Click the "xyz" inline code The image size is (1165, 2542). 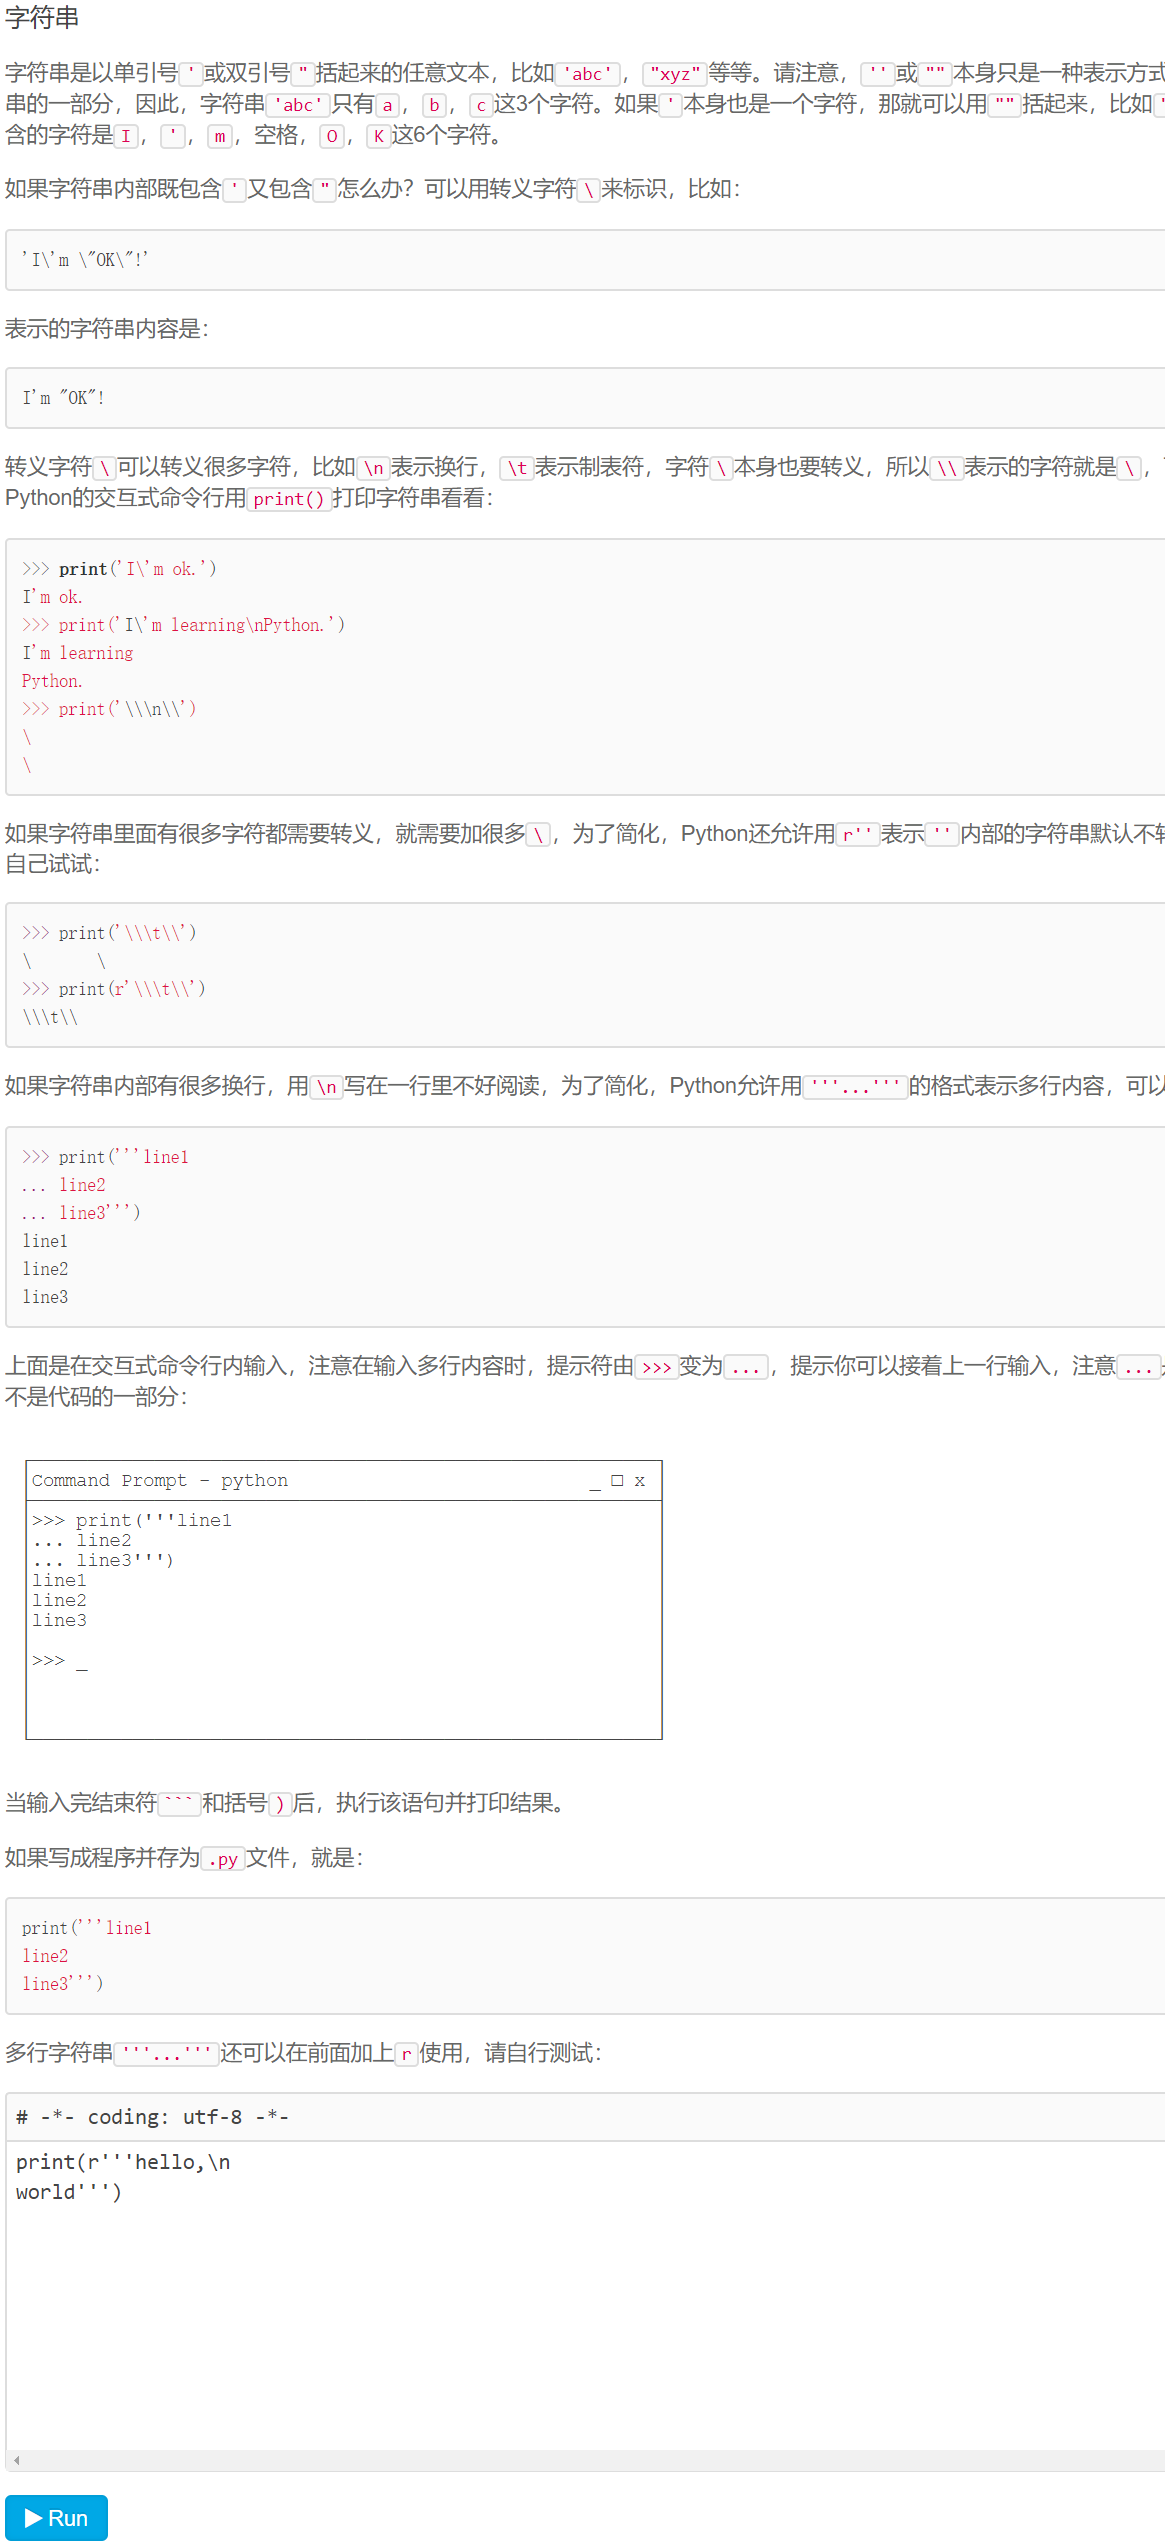(x=674, y=74)
